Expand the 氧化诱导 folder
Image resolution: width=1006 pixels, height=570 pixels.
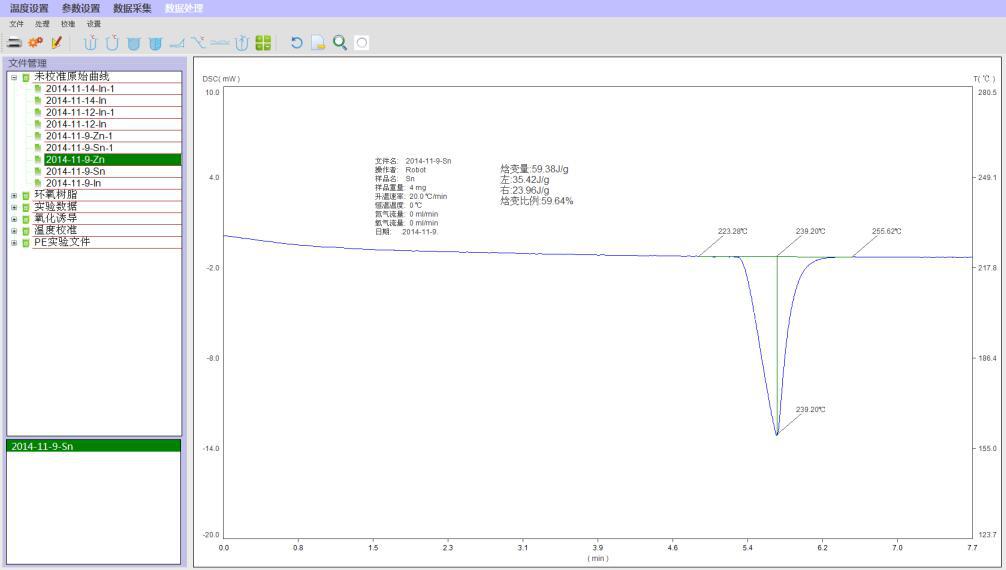[14, 219]
